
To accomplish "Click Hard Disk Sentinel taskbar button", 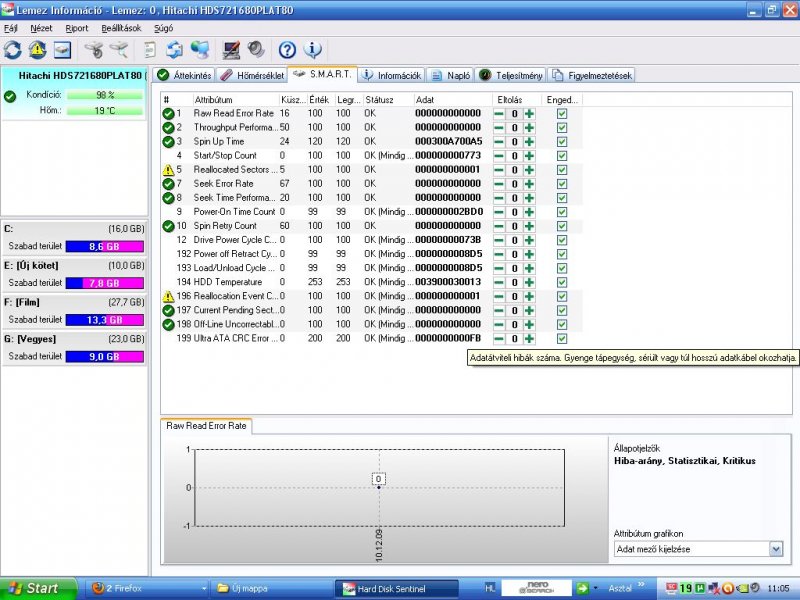I will pos(396,589).
